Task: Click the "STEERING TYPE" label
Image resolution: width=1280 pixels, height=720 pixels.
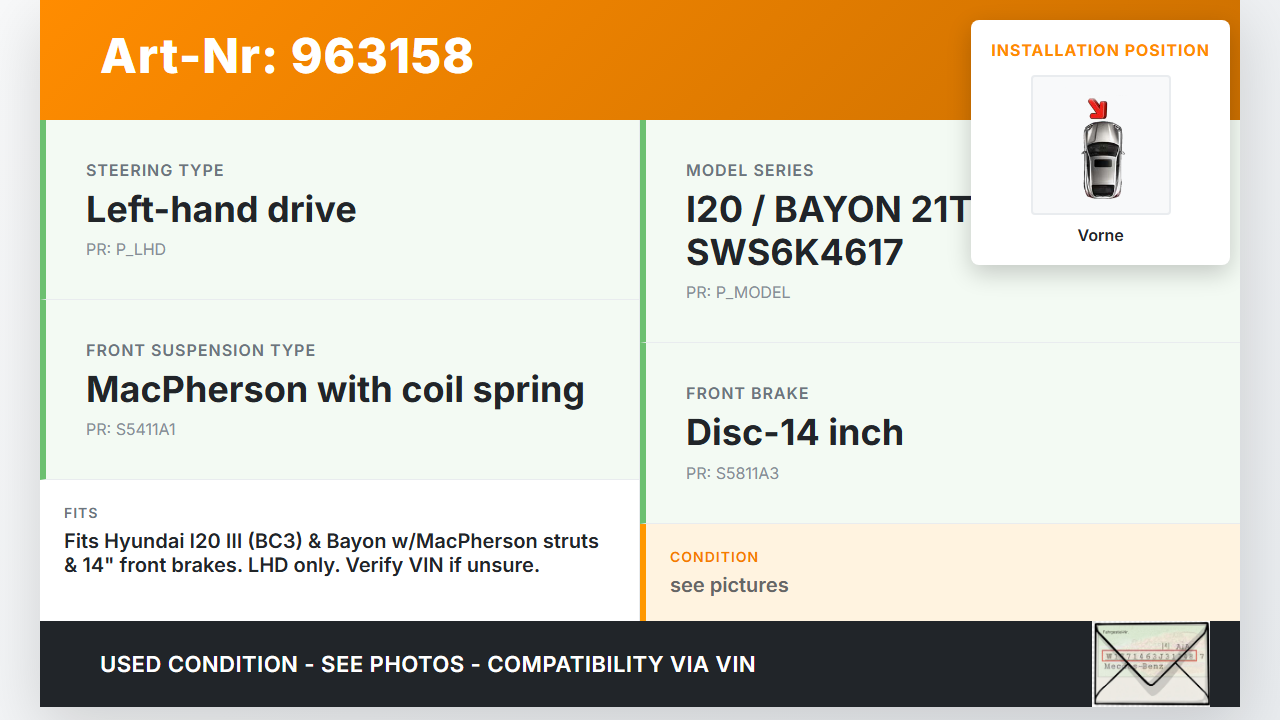Action: click(x=155, y=170)
